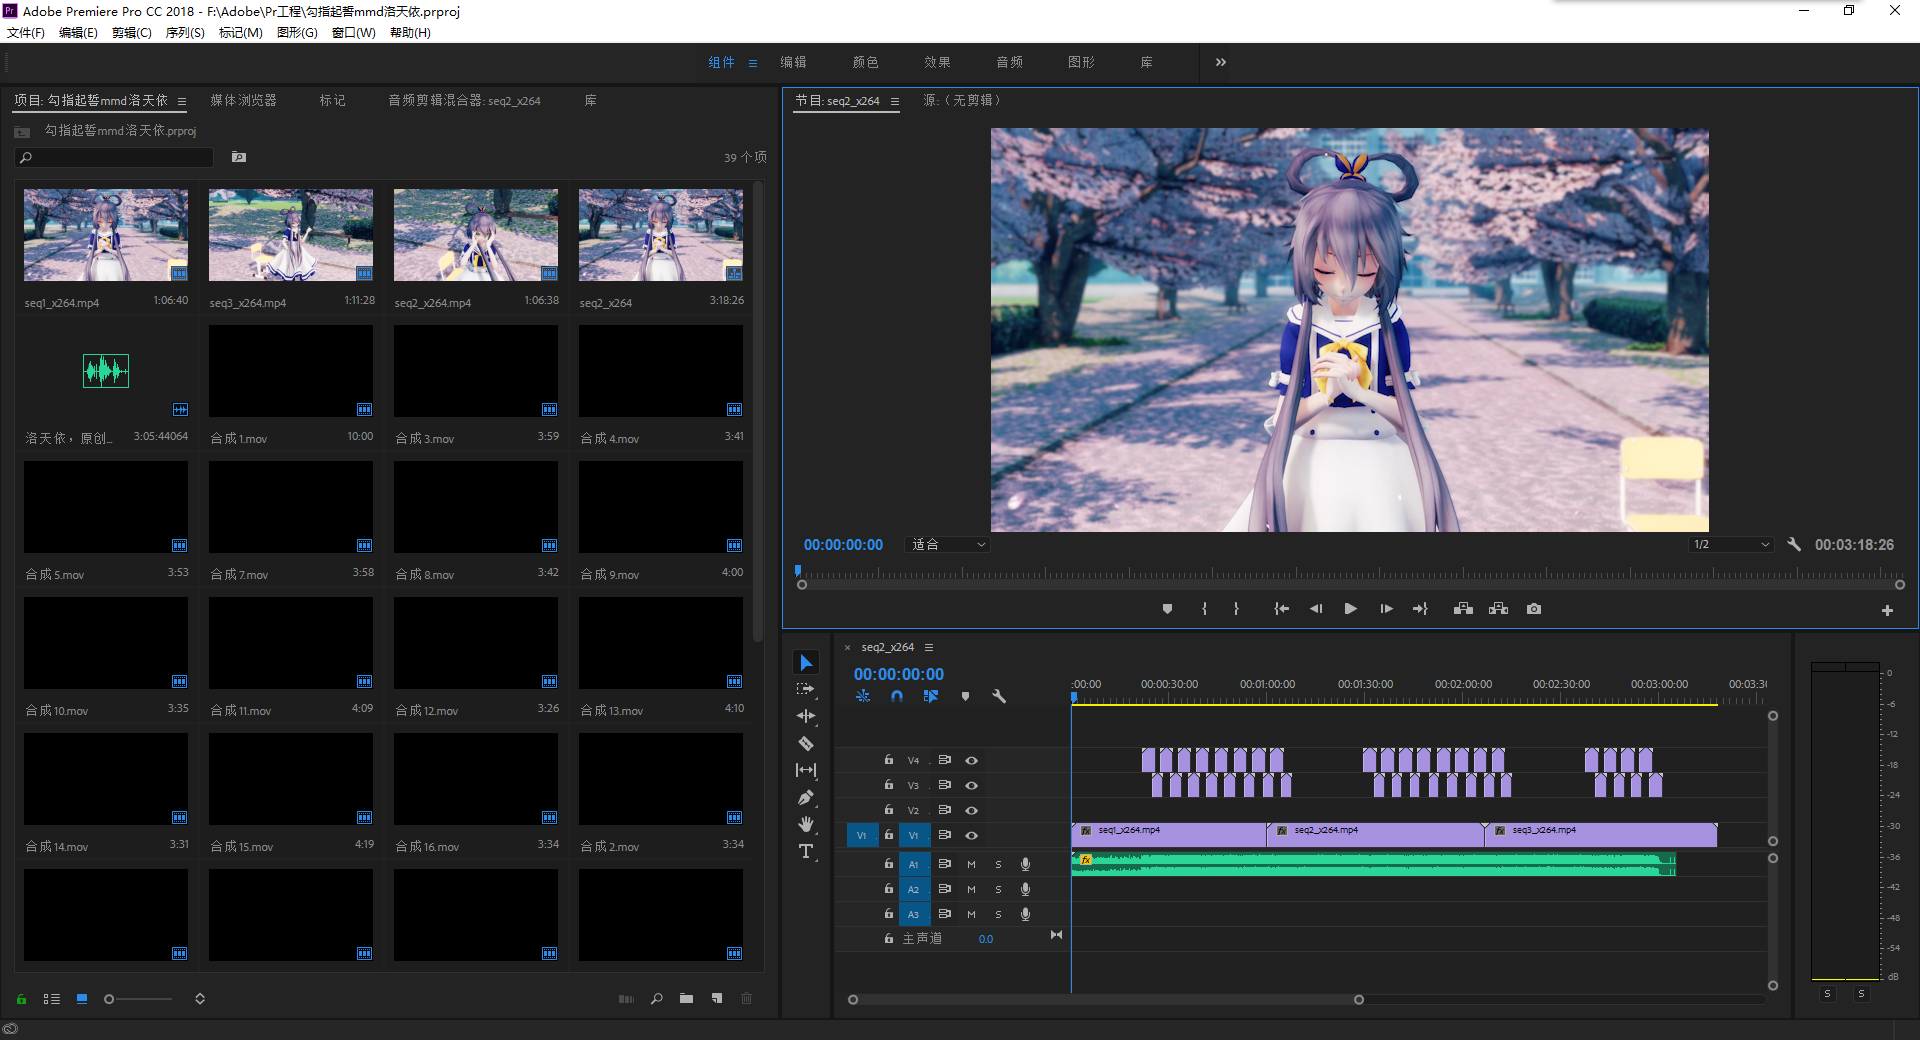The width and height of the screenshot is (1920, 1040).
Task: Click program monitor time ruler playhead
Action: 798,571
